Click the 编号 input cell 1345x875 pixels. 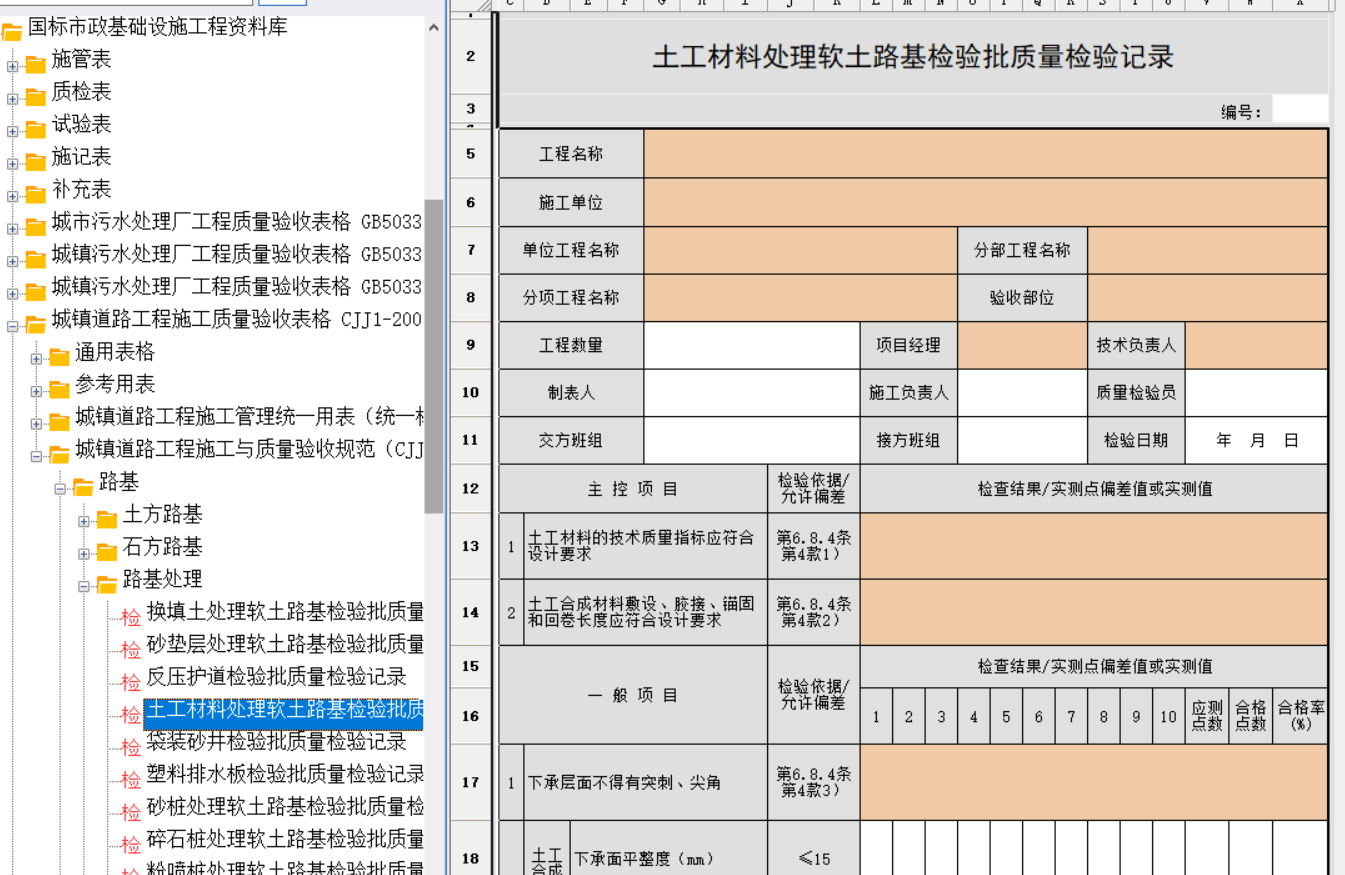(1300, 110)
